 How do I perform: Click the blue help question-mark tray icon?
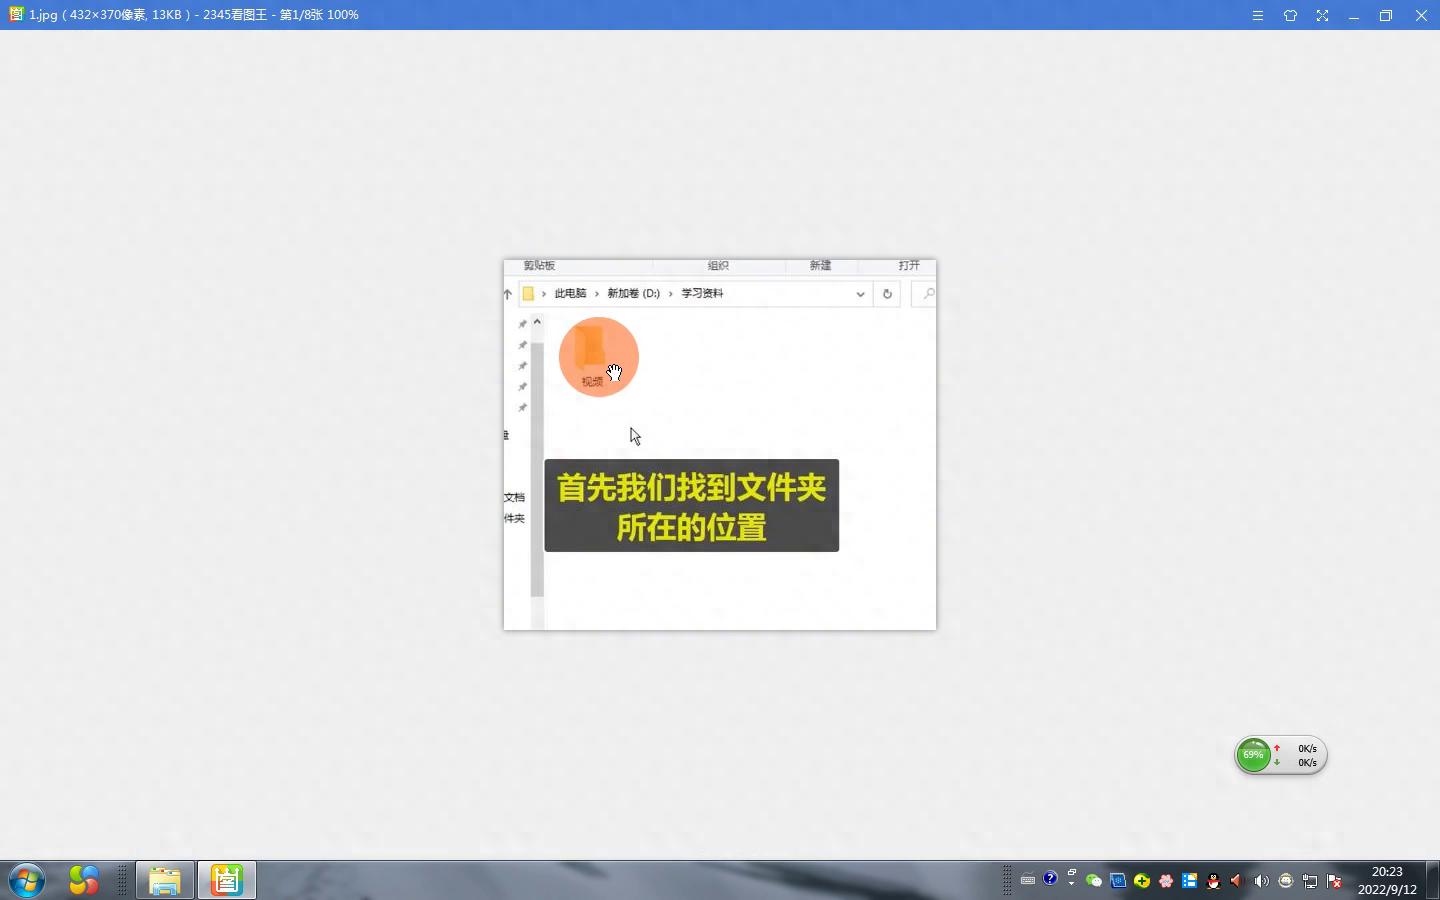pos(1050,878)
